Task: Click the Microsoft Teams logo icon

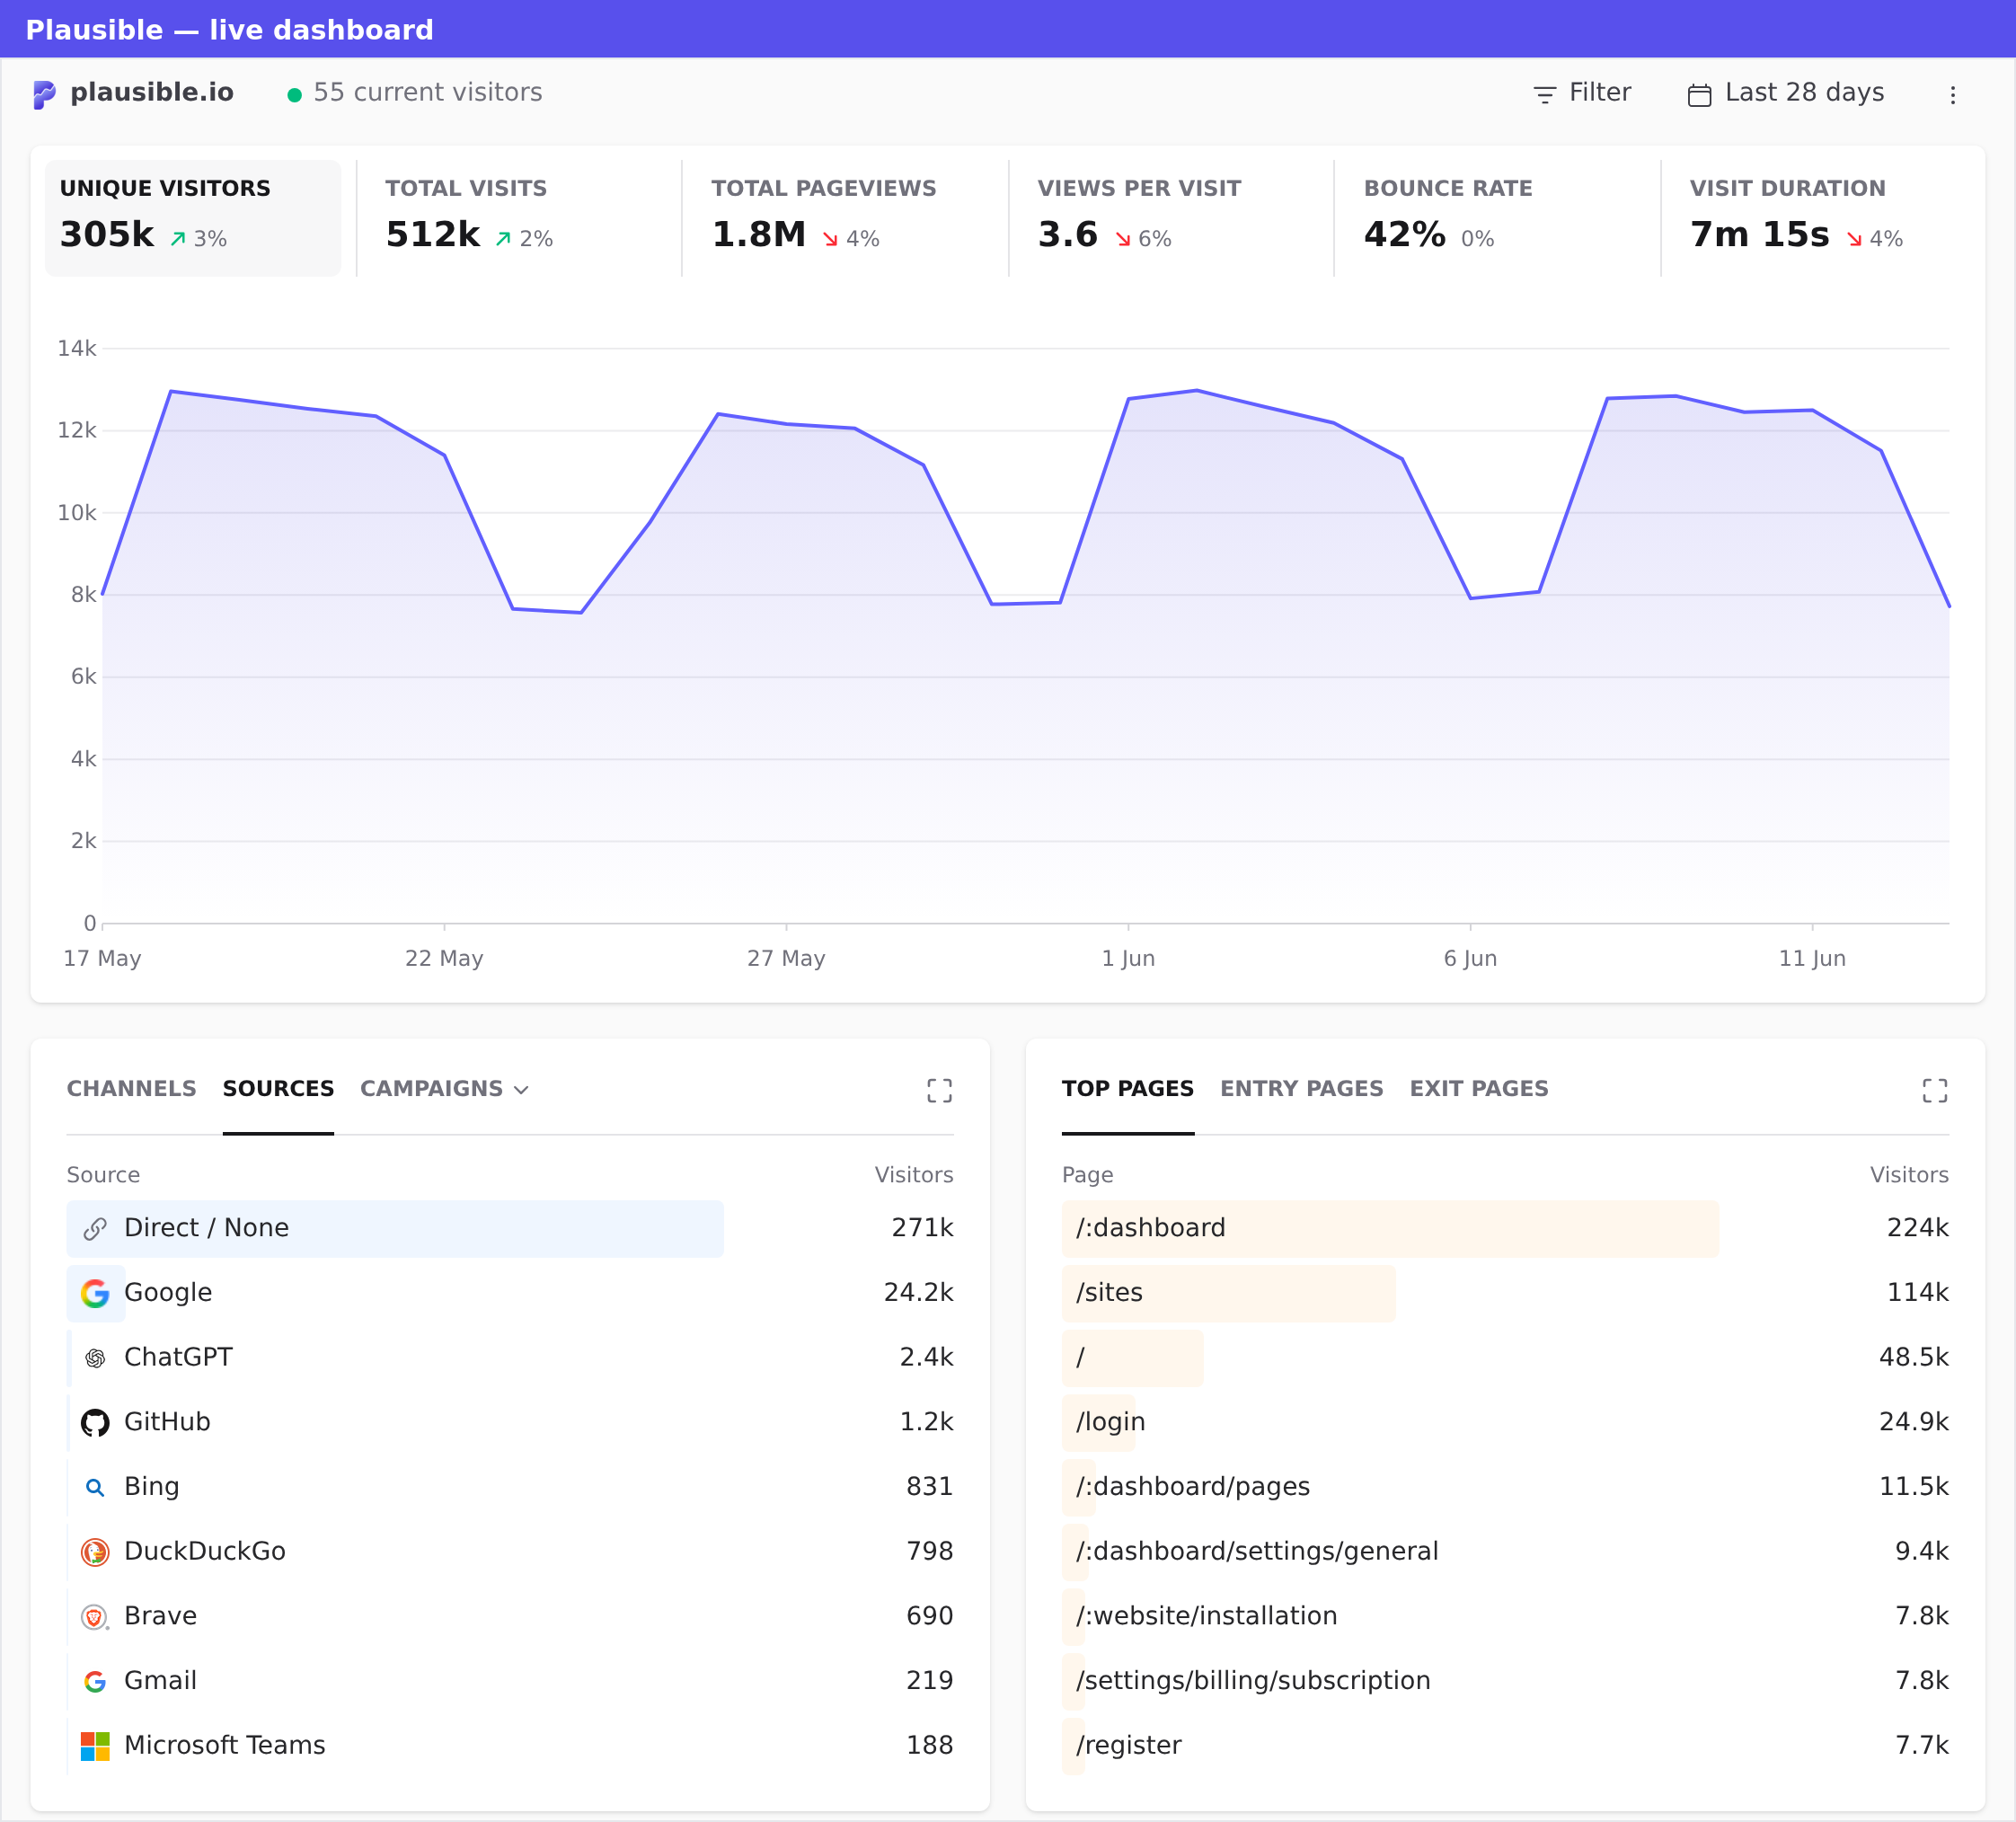Action: click(x=95, y=1746)
